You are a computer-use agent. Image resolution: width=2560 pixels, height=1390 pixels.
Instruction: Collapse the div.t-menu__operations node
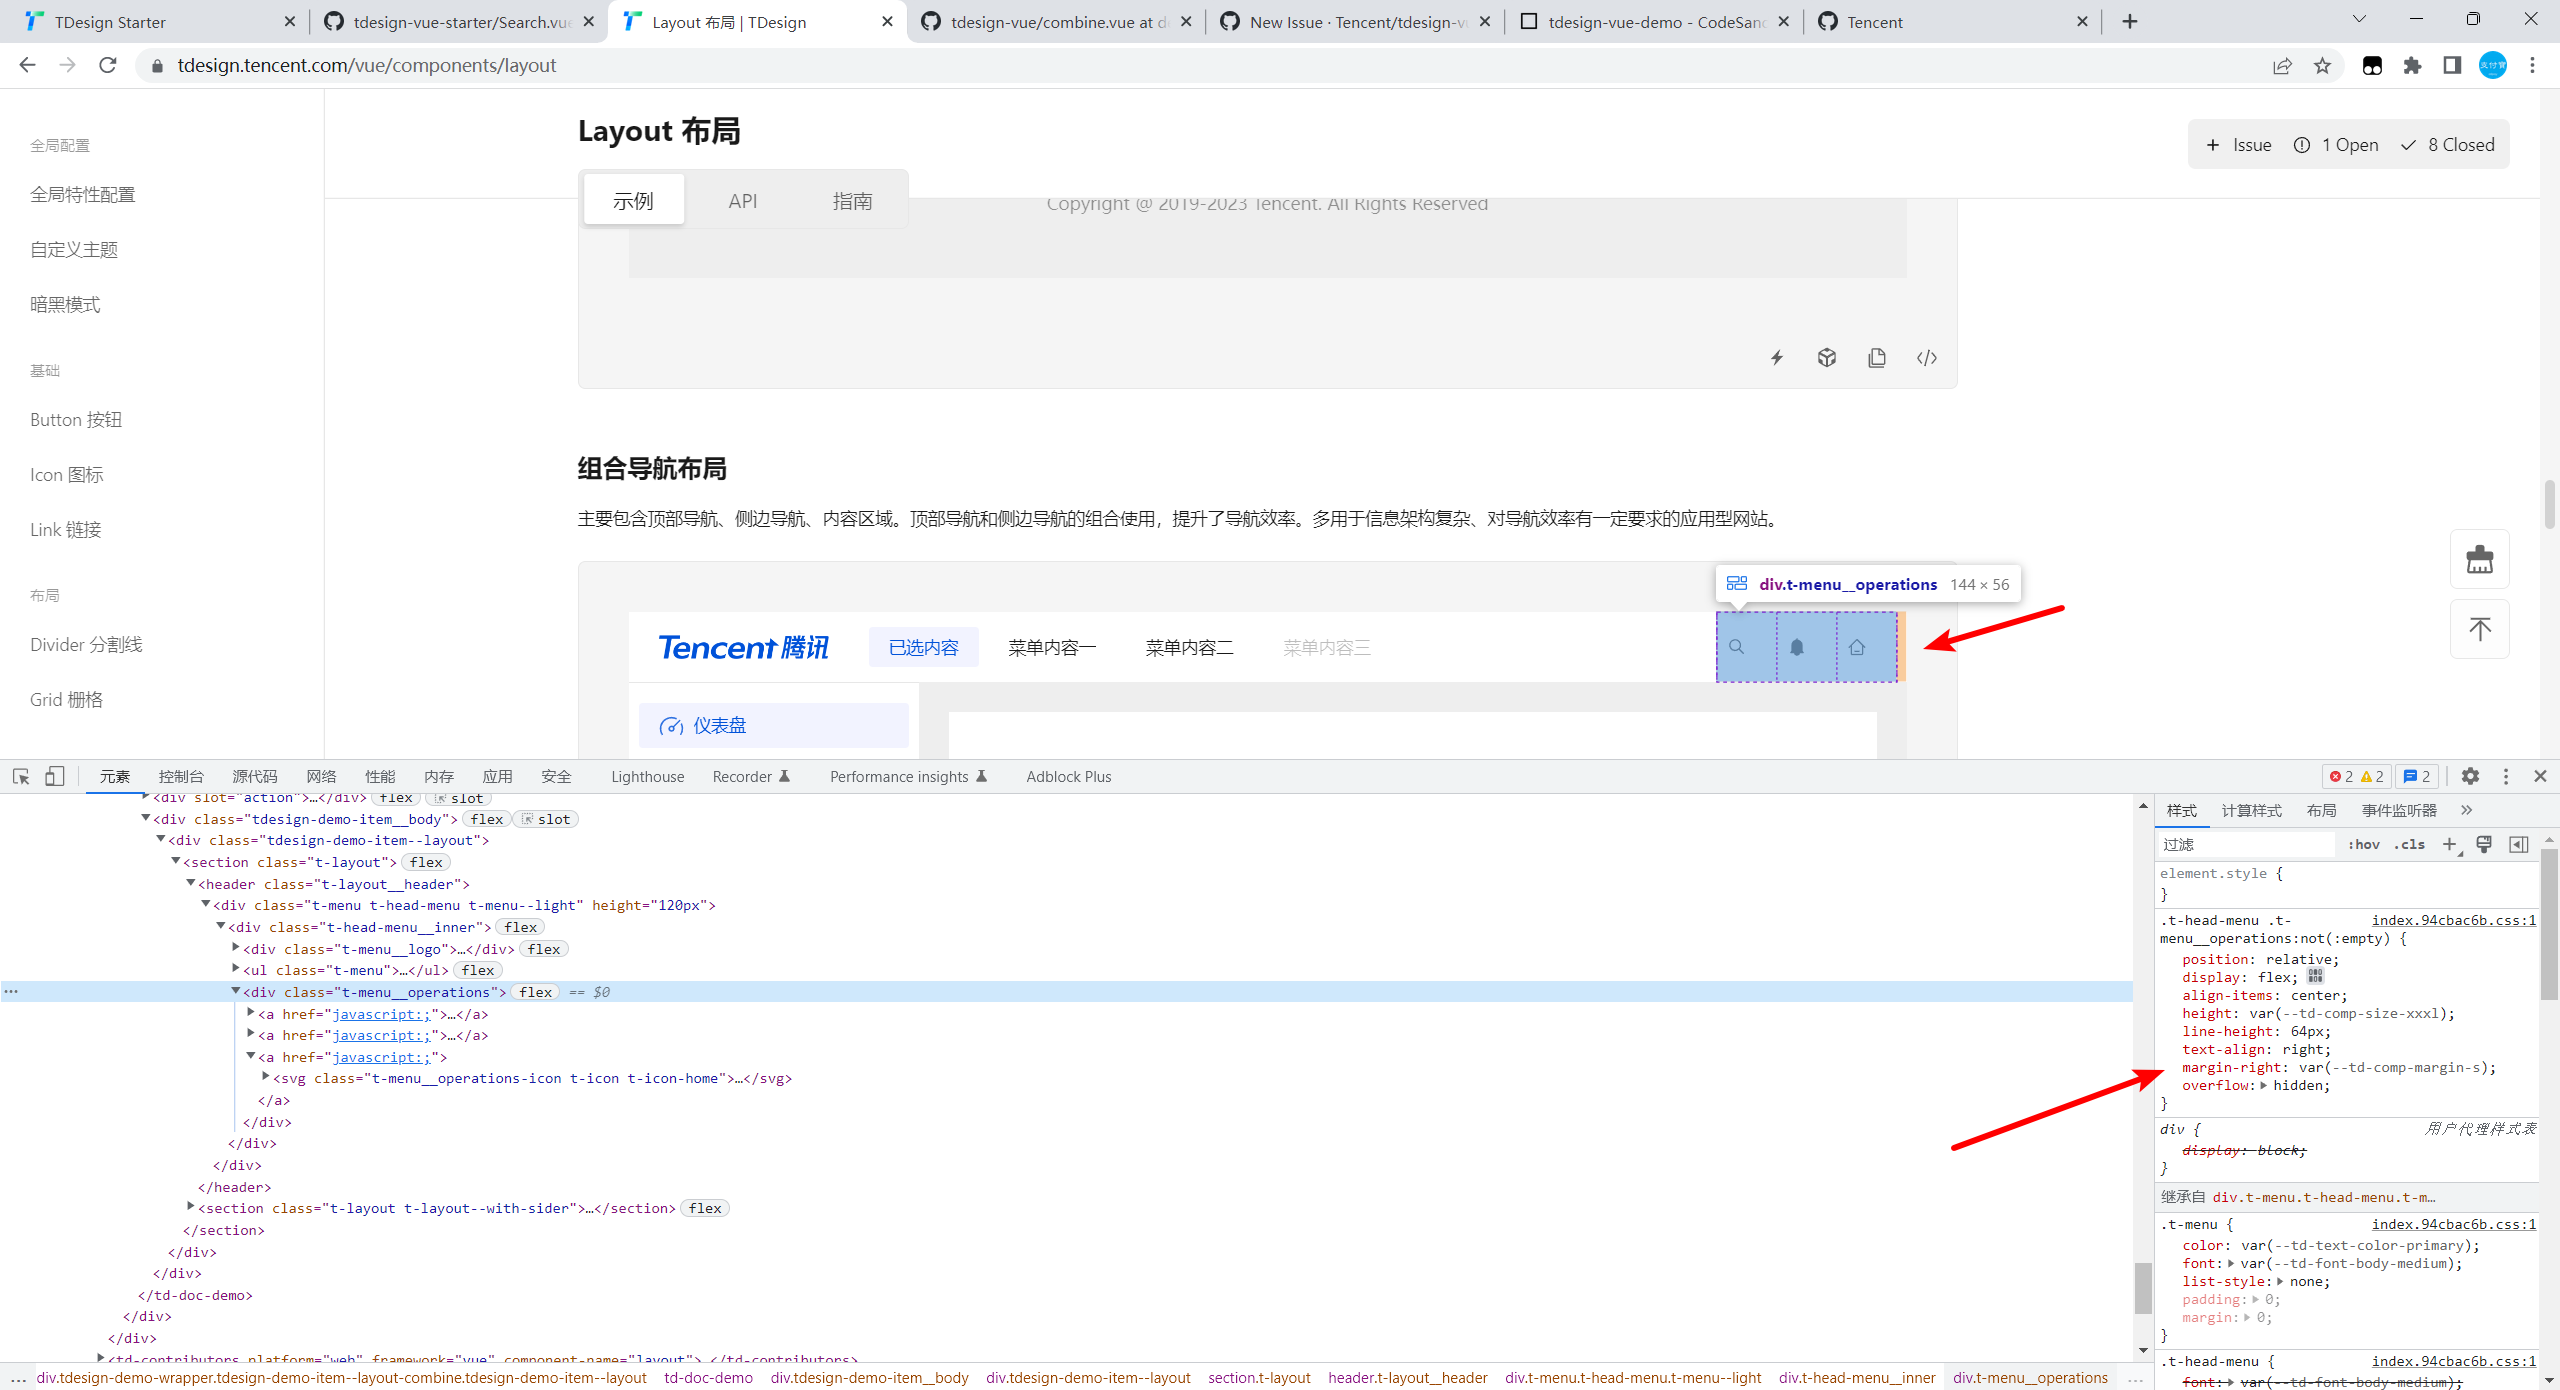click(x=237, y=992)
